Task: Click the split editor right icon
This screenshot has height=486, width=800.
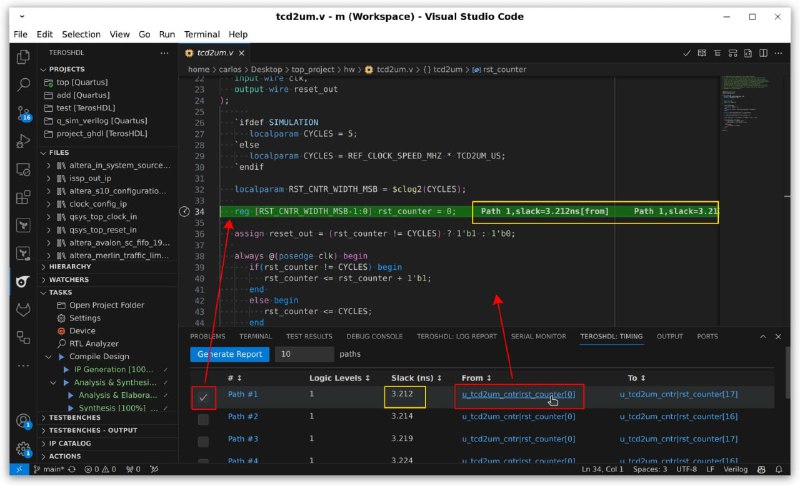Action: [x=763, y=53]
